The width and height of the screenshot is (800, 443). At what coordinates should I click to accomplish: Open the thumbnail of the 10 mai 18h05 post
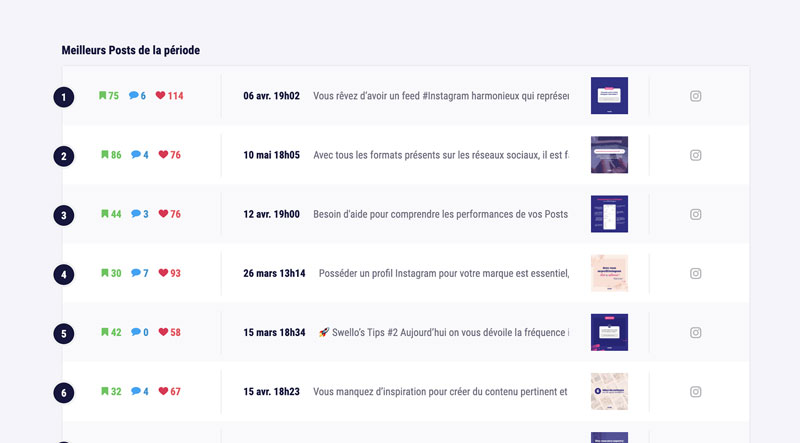[x=609, y=155]
